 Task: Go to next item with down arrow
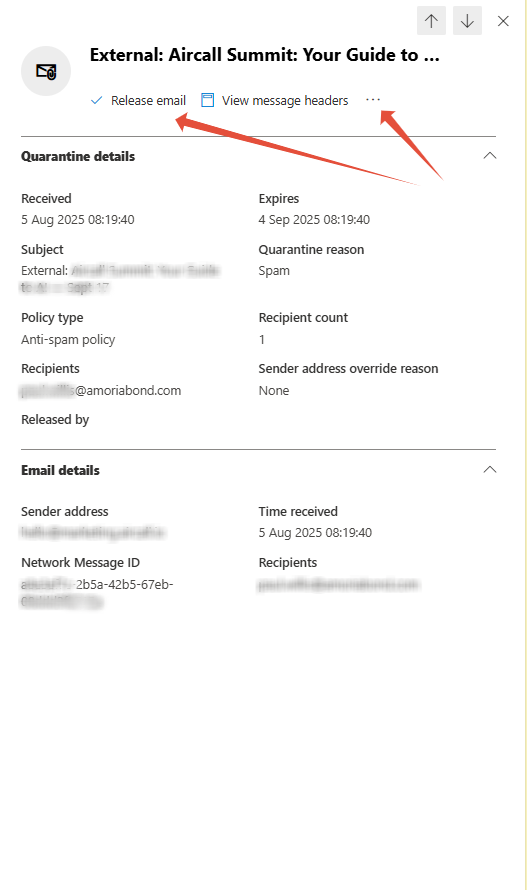(467, 21)
